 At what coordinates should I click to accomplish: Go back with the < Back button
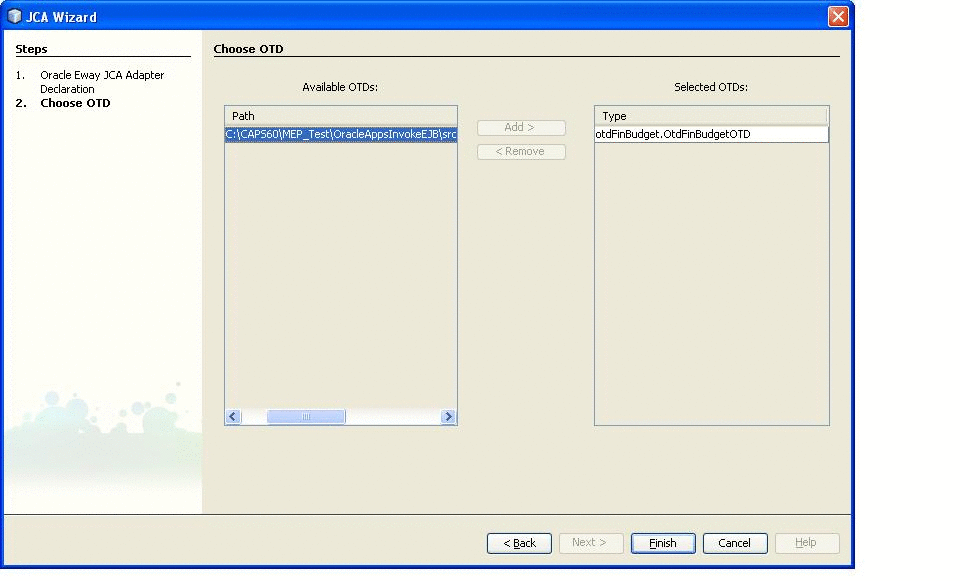[519, 543]
